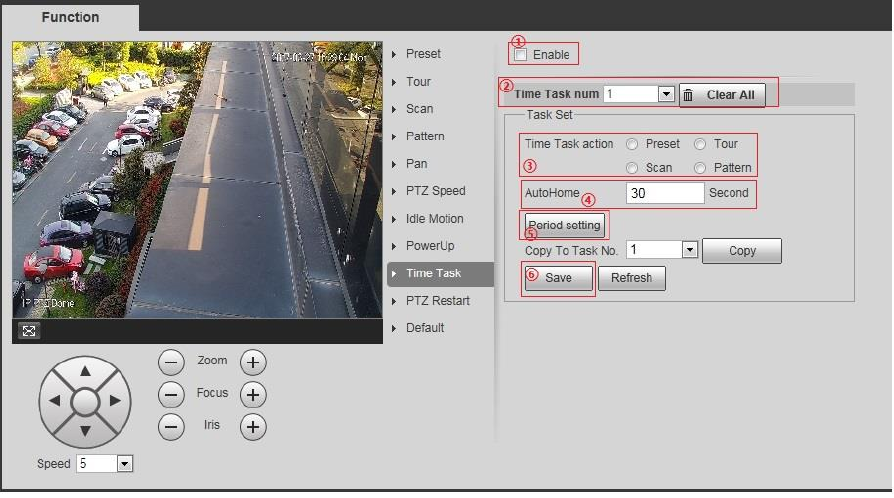Click the Iris plus button
Viewport: 894px width, 498px height.
(253, 427)
